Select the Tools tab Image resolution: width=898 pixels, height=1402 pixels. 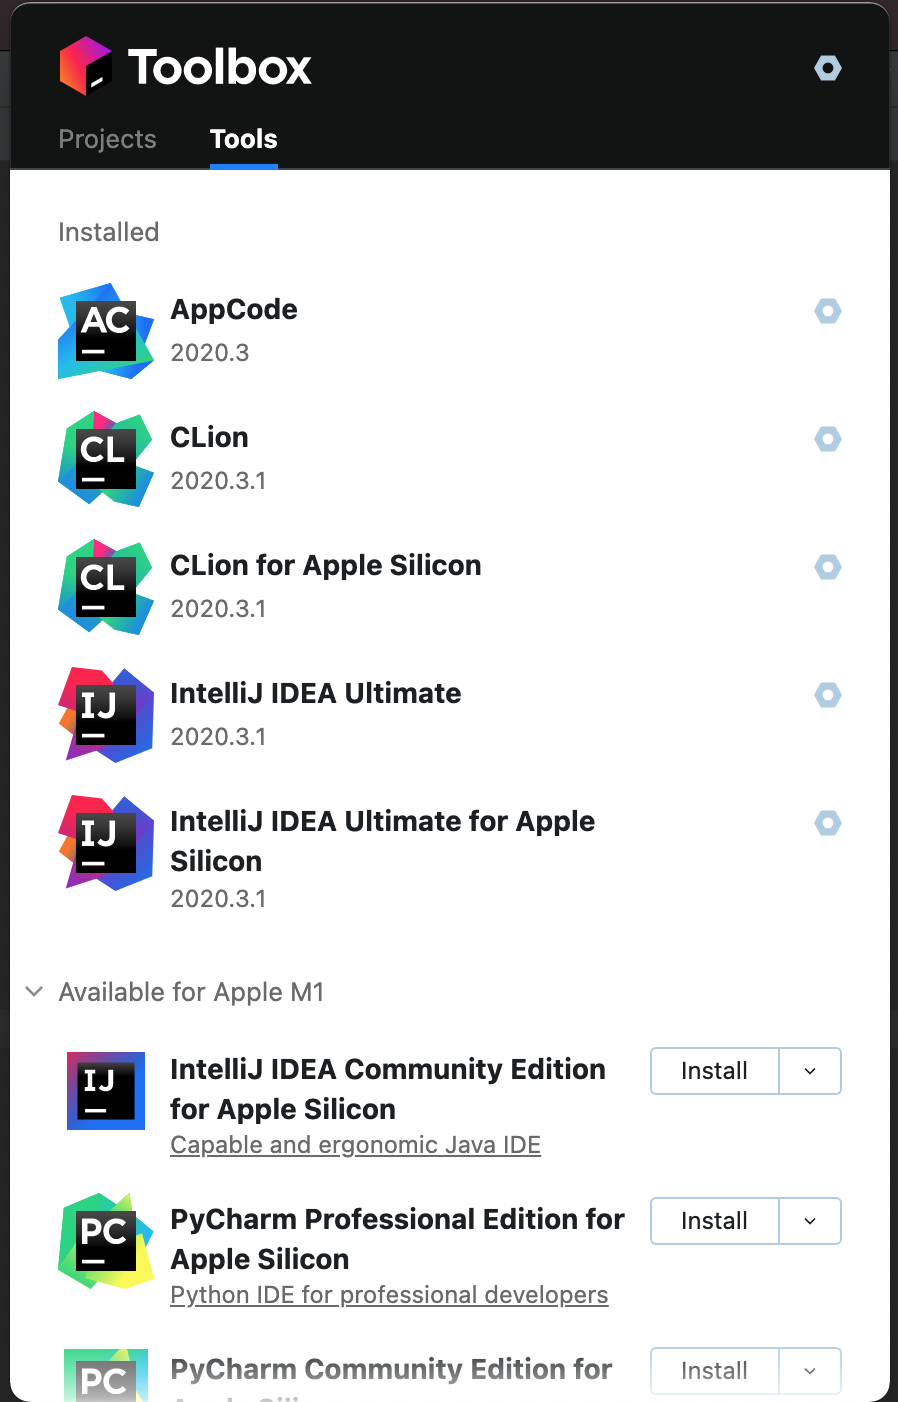[243, 139]
